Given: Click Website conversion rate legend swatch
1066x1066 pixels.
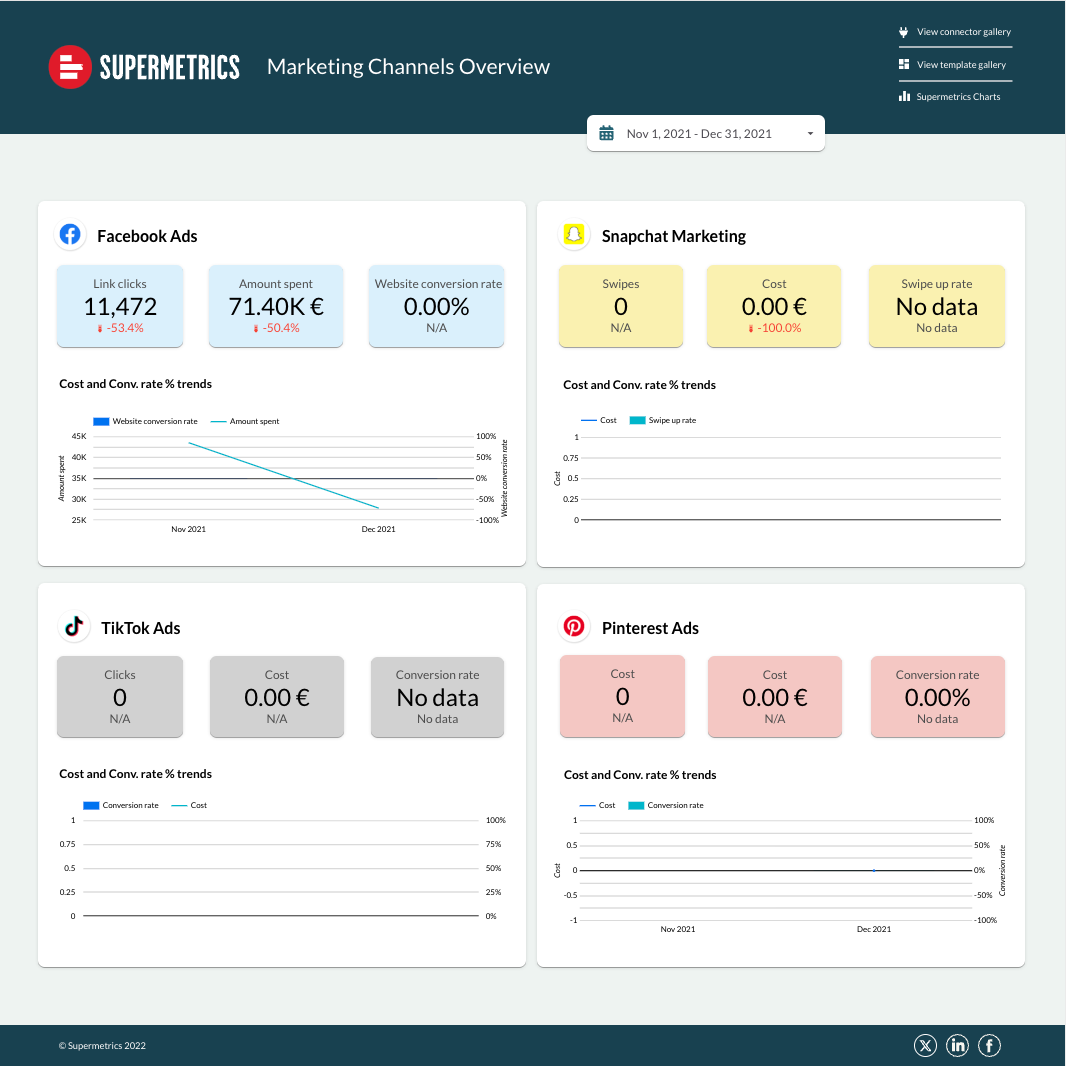Looking at the screenshot, I should (x=101, y=421).
